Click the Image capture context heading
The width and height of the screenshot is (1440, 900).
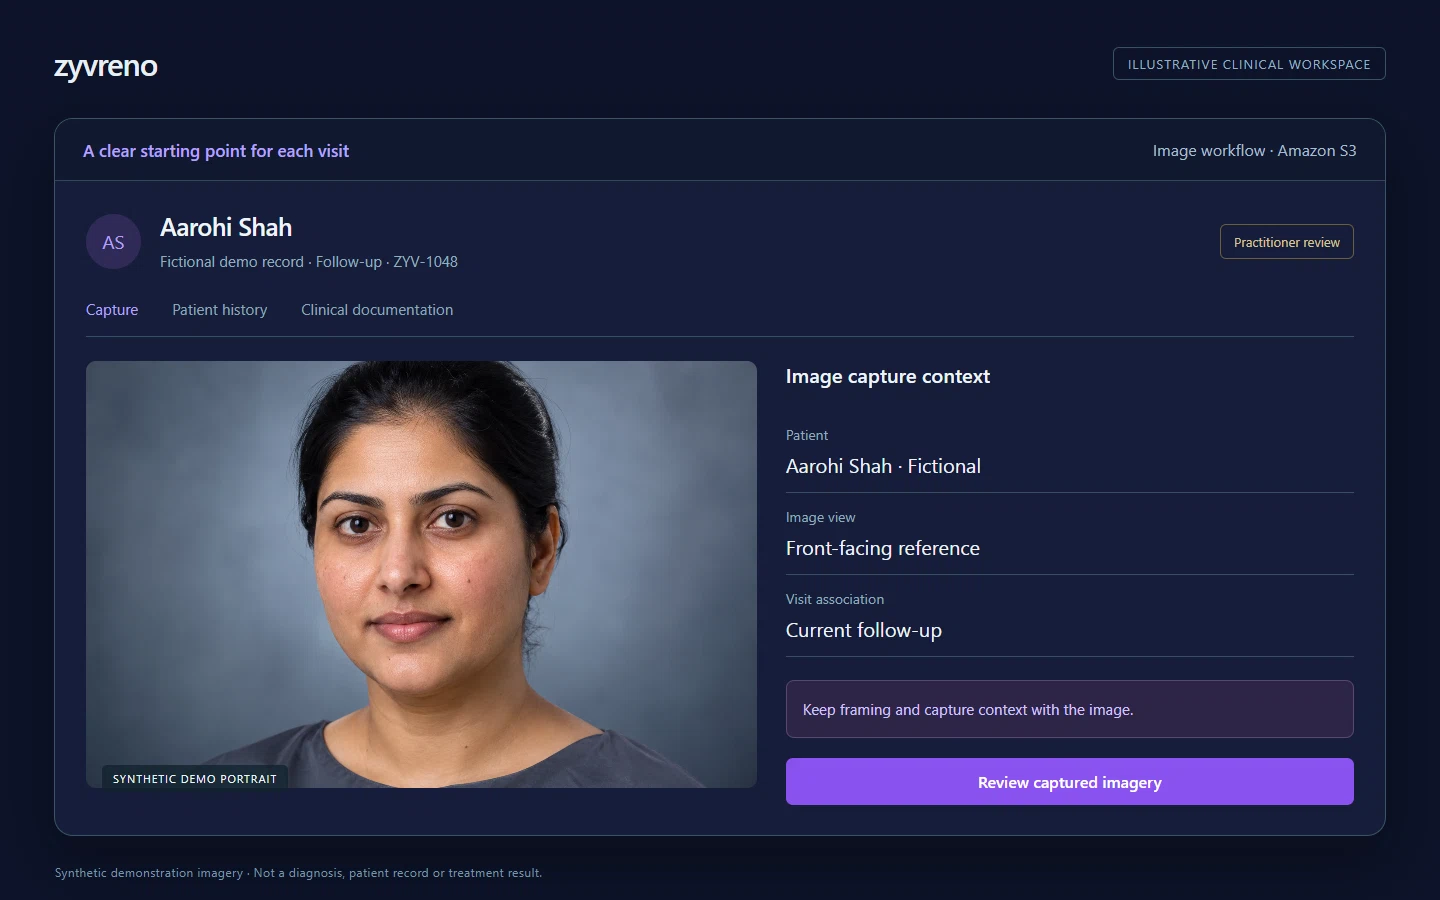pyautogui.click(x=888, y=377)
